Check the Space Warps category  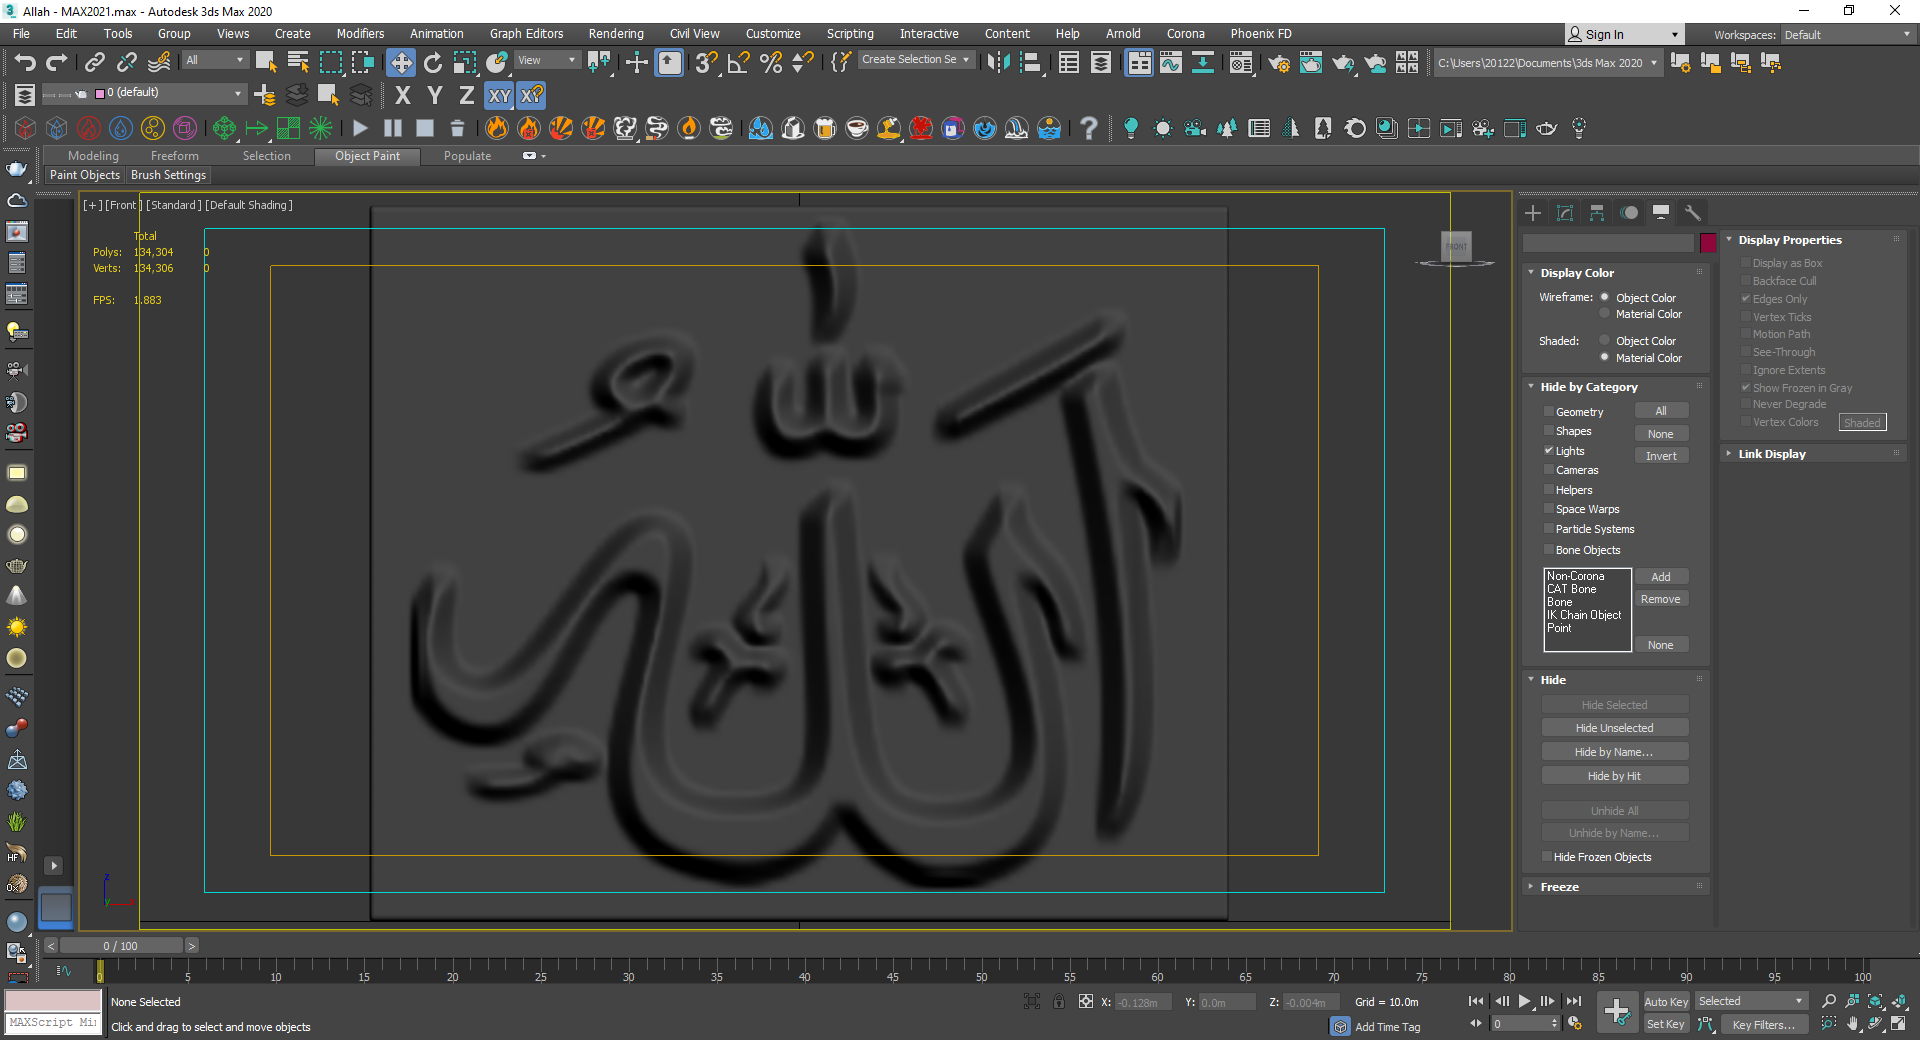[1549, 509]
